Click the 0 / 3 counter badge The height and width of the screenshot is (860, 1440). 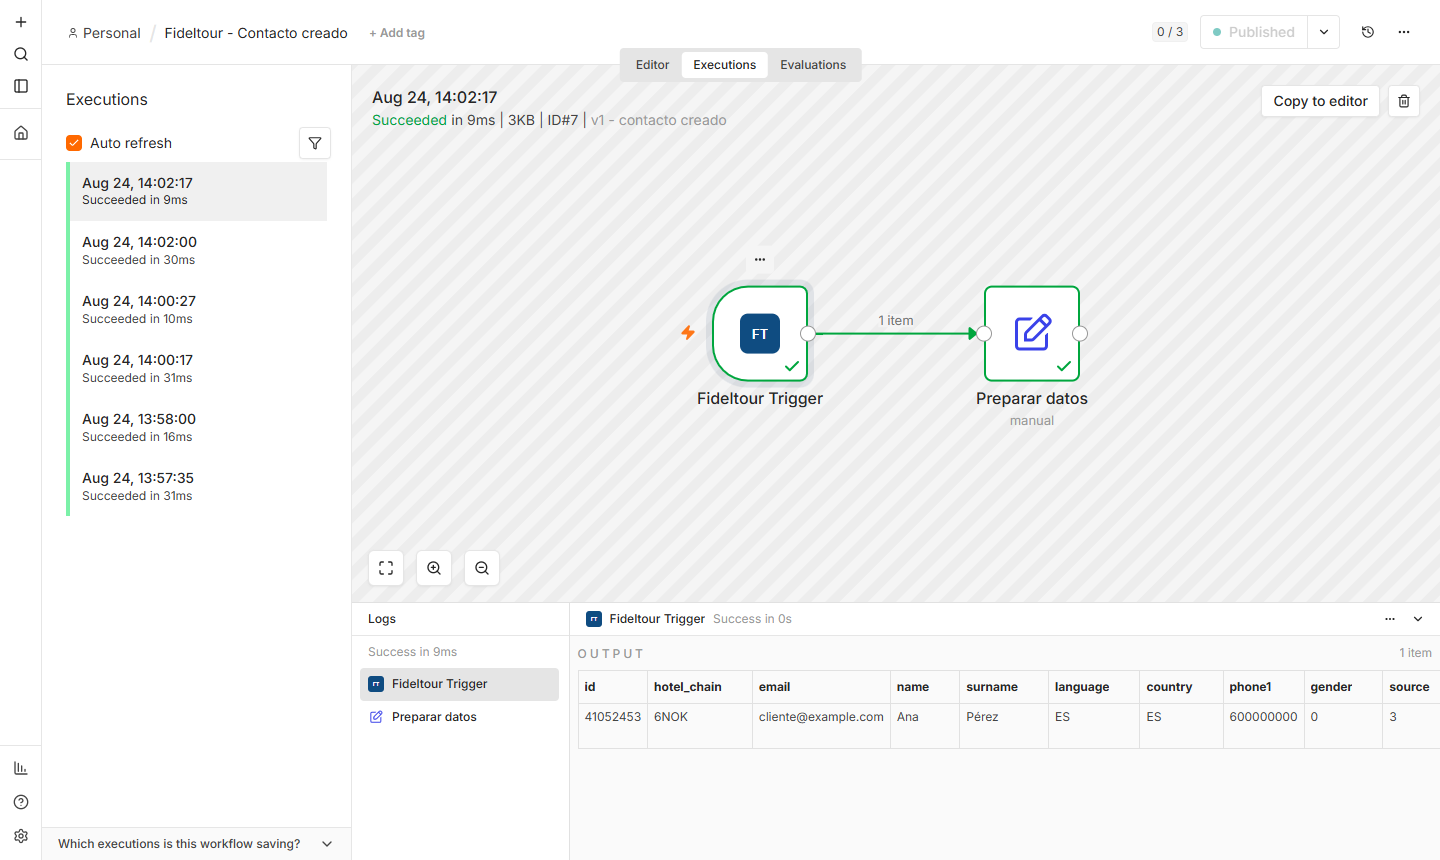pos(1170,32)
